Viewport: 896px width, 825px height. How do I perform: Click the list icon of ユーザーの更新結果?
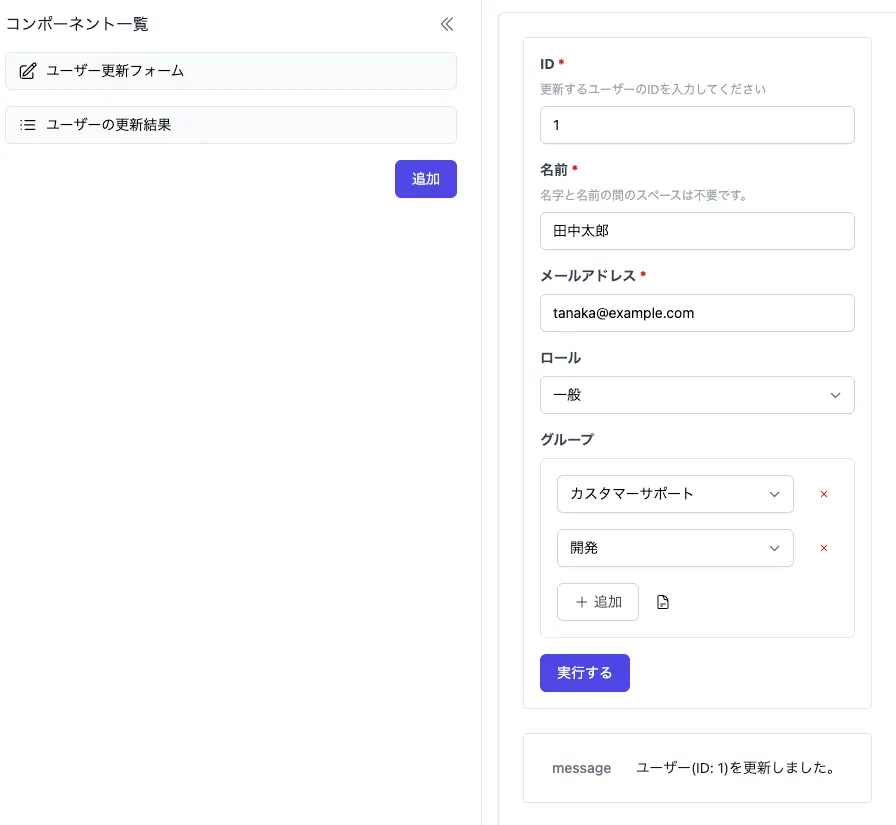coord(28,125)
